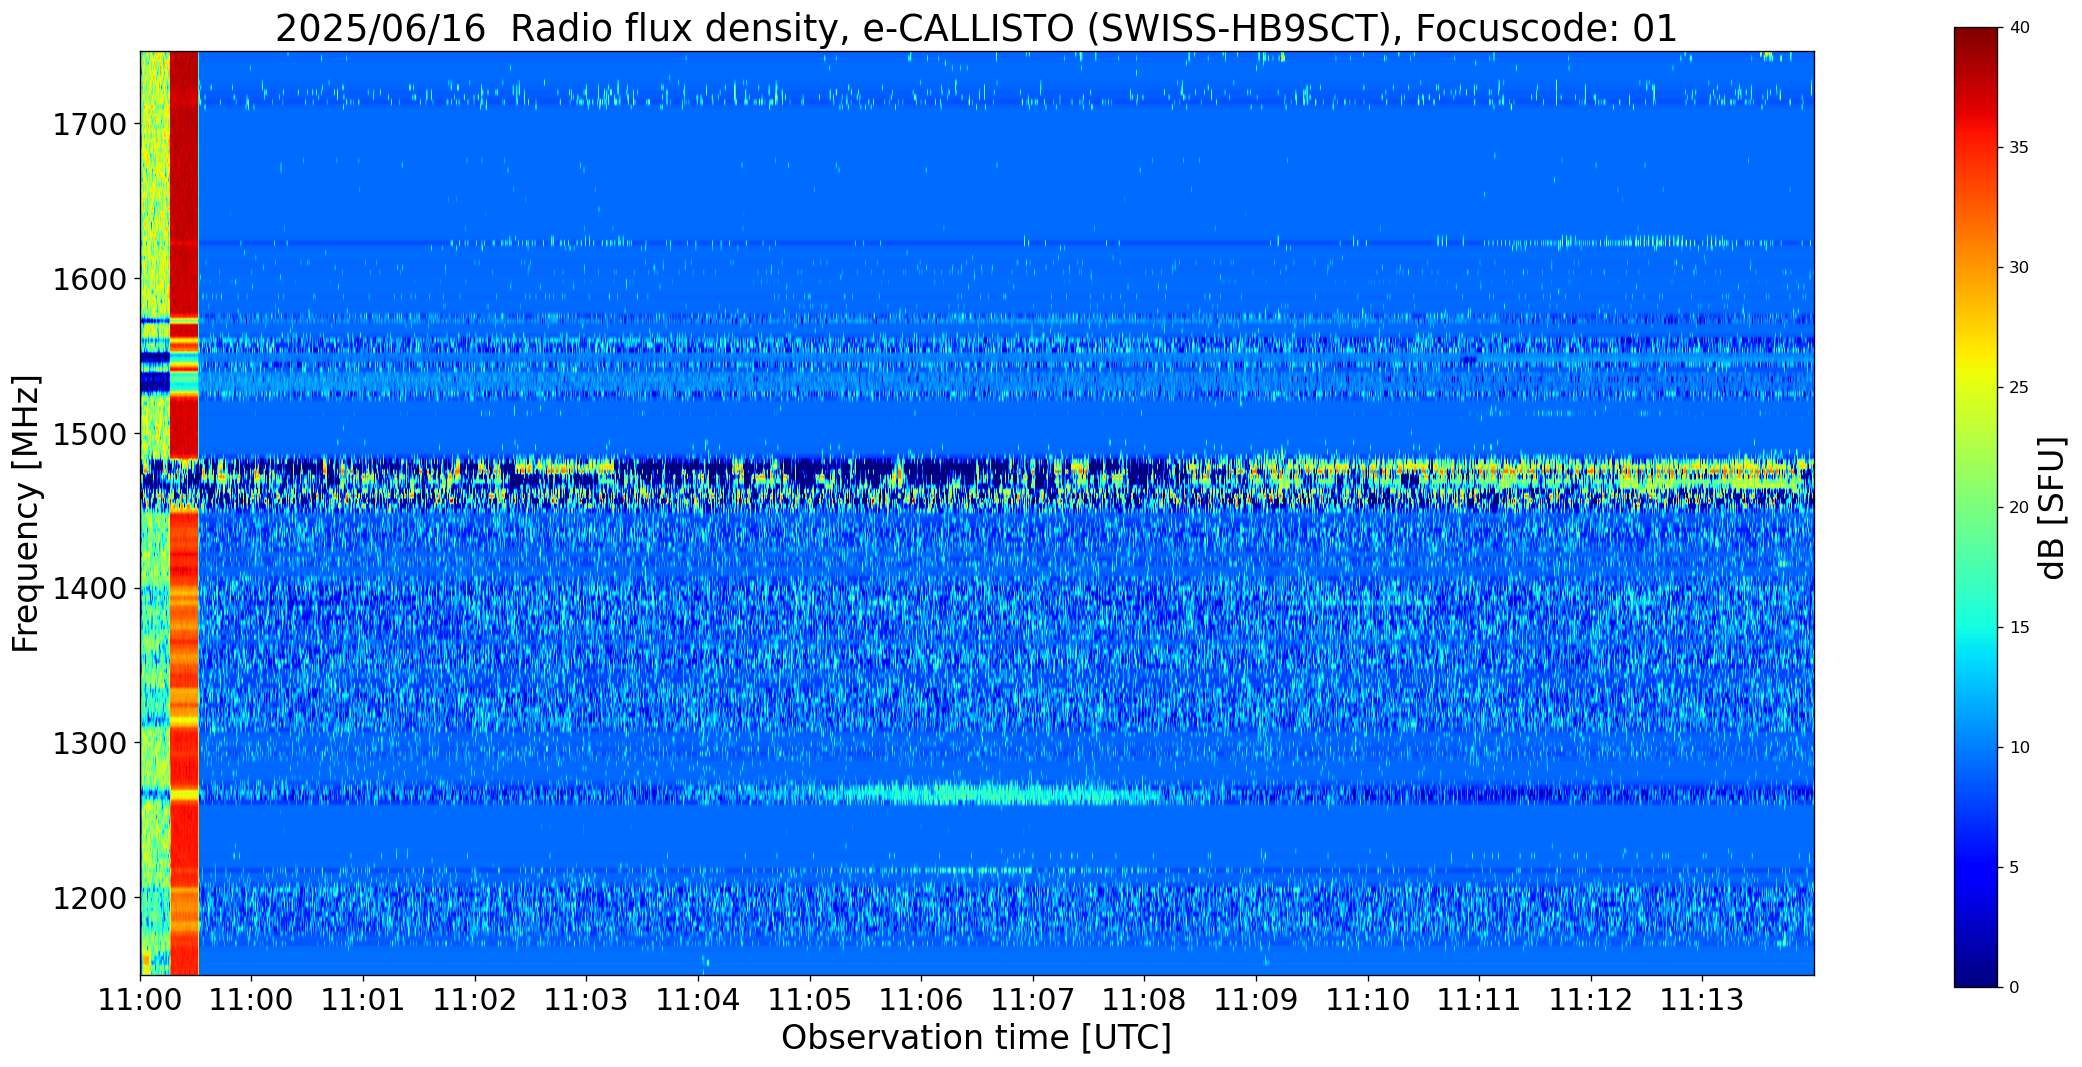Image resolution: width=2082 pixels, height=1067 pixels.
Task: Click the 11:06 time tick label
Action: [921, 1000]
